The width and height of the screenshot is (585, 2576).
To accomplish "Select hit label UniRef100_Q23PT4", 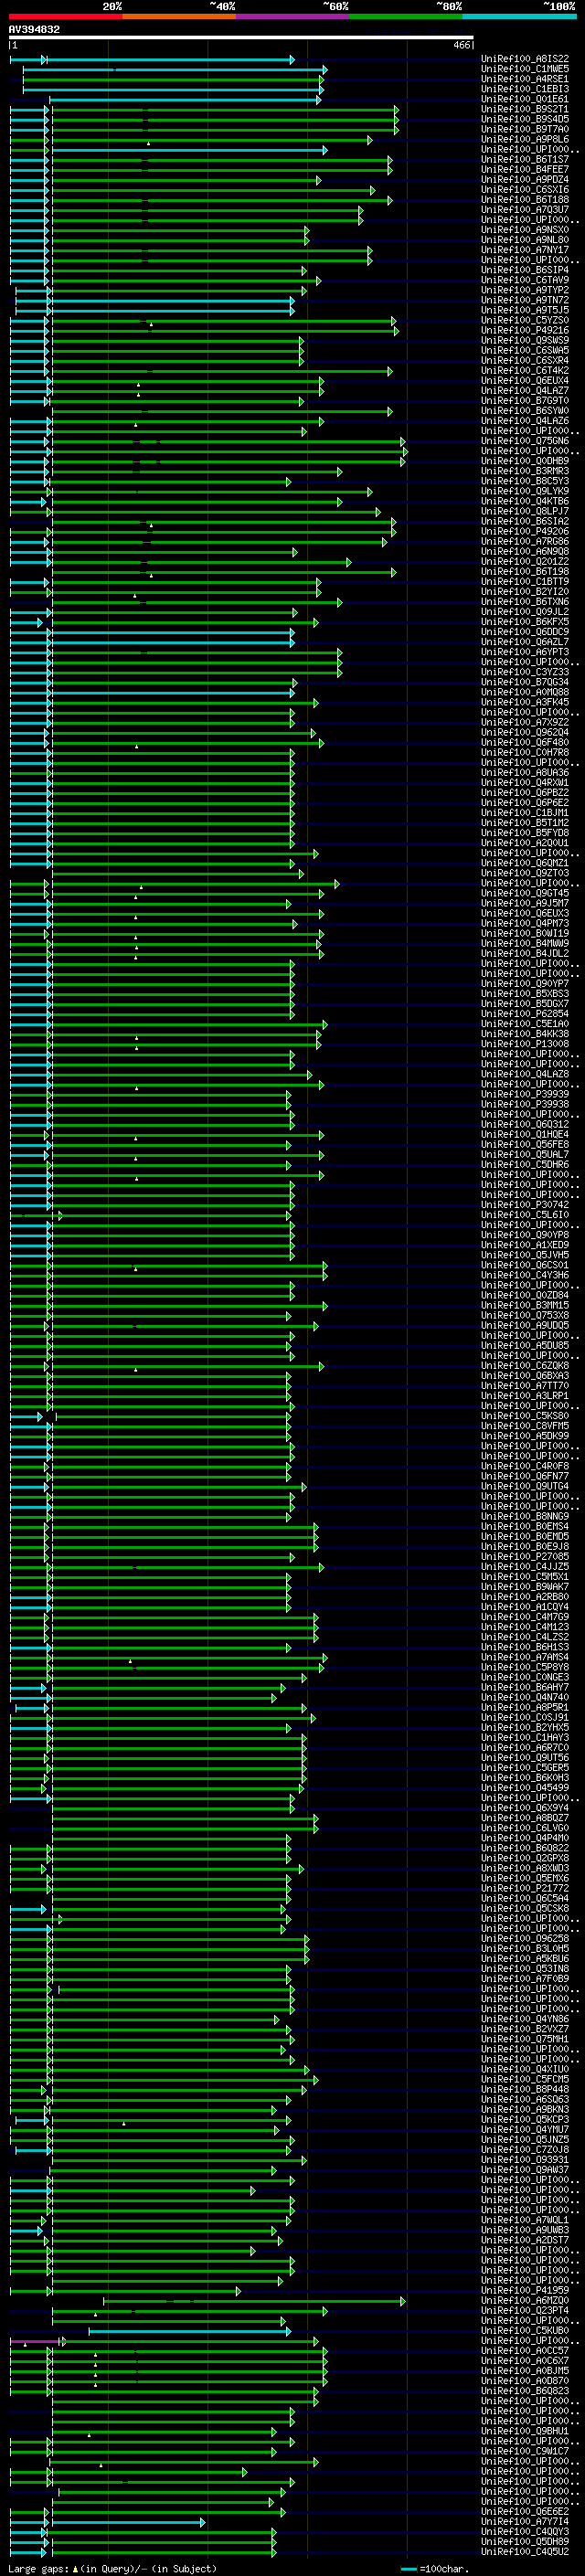I will coord(525,2310).
